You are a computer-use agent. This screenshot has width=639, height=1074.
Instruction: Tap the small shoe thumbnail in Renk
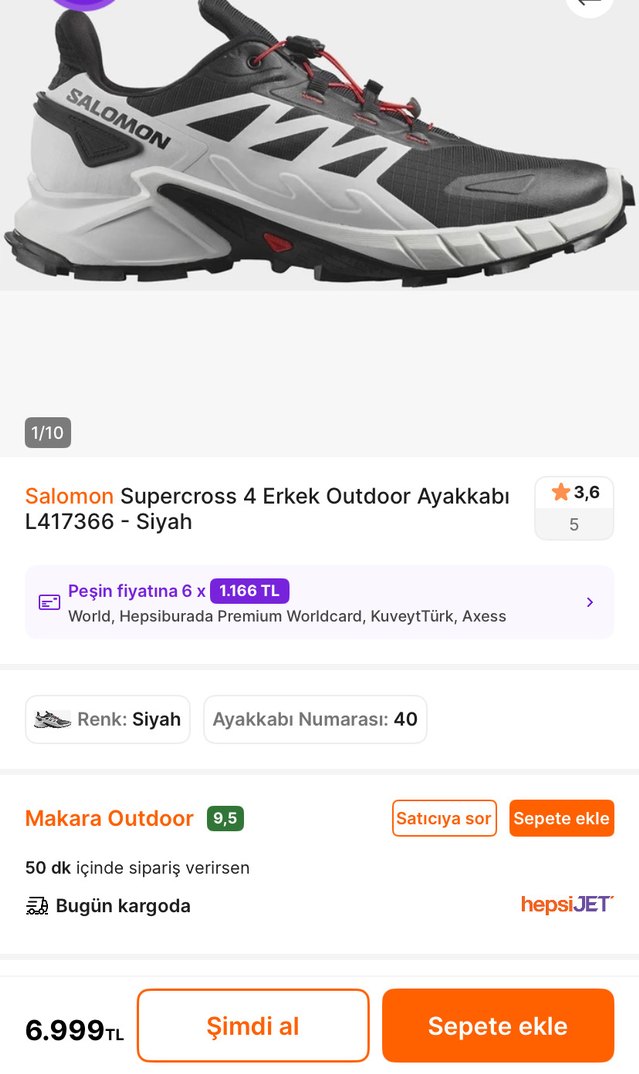(x=52, y=719)
